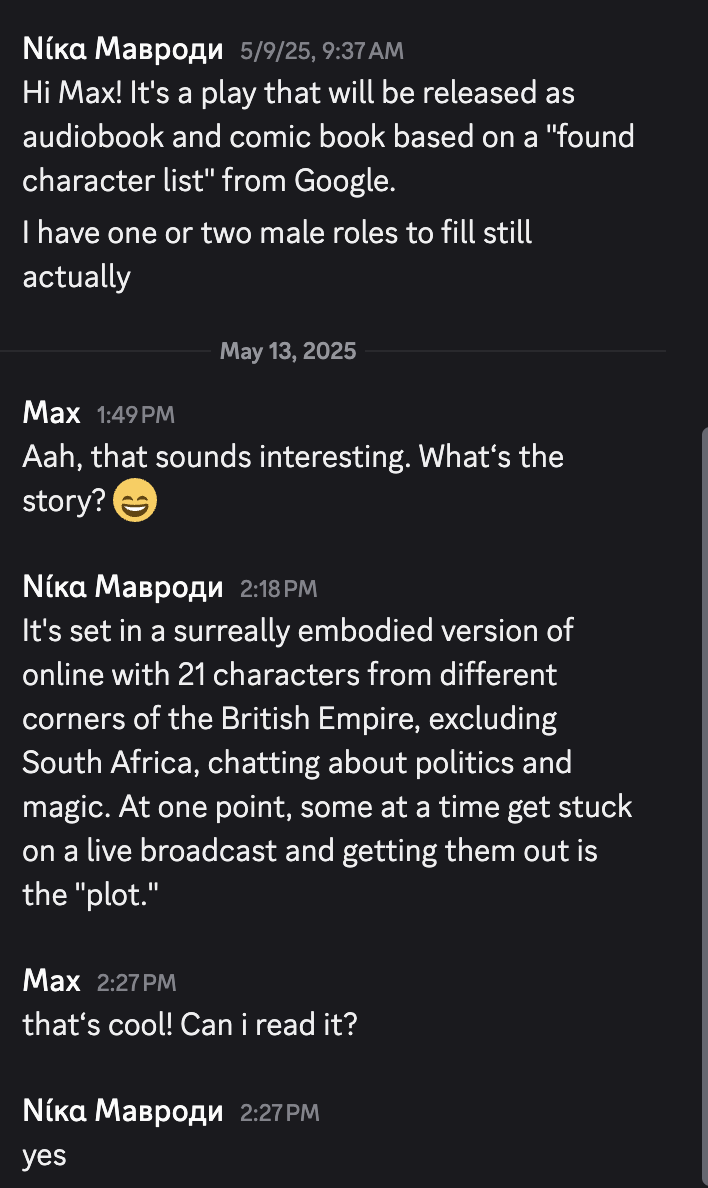Click the May 13, 2025 date divider
Viewport: 708px width, 1188px height.
[288, 351]
